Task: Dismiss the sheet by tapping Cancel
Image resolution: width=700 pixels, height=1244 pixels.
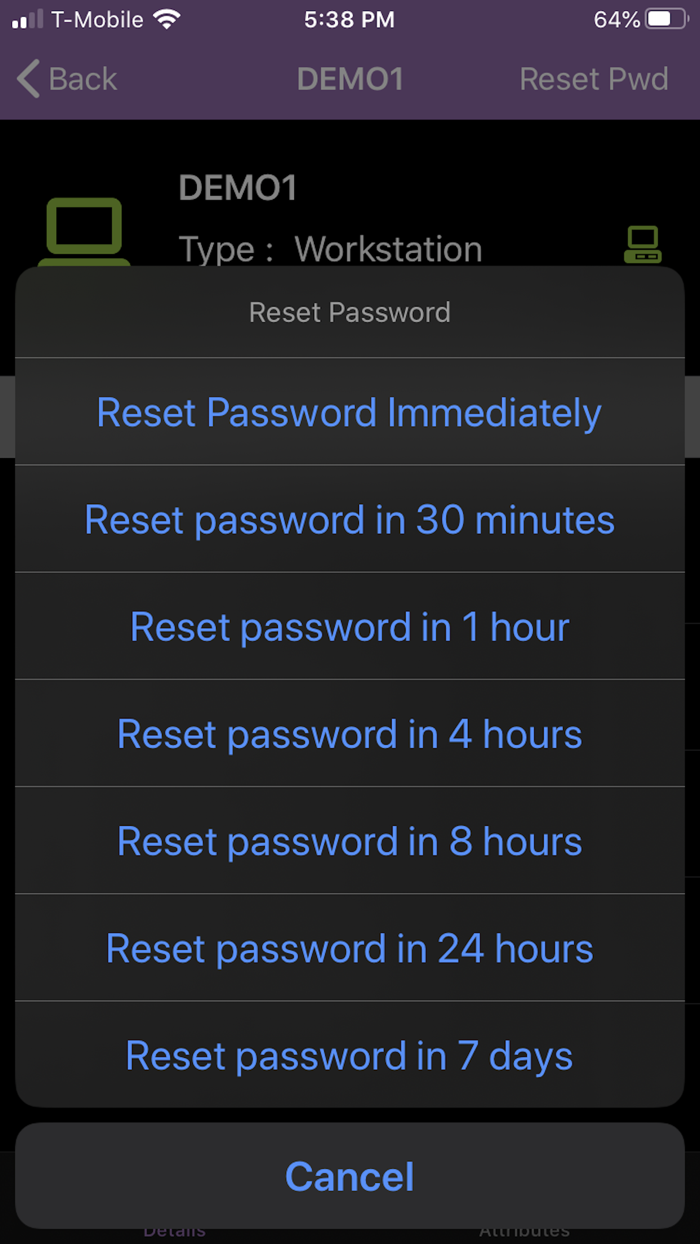Action: [349, 1176]
